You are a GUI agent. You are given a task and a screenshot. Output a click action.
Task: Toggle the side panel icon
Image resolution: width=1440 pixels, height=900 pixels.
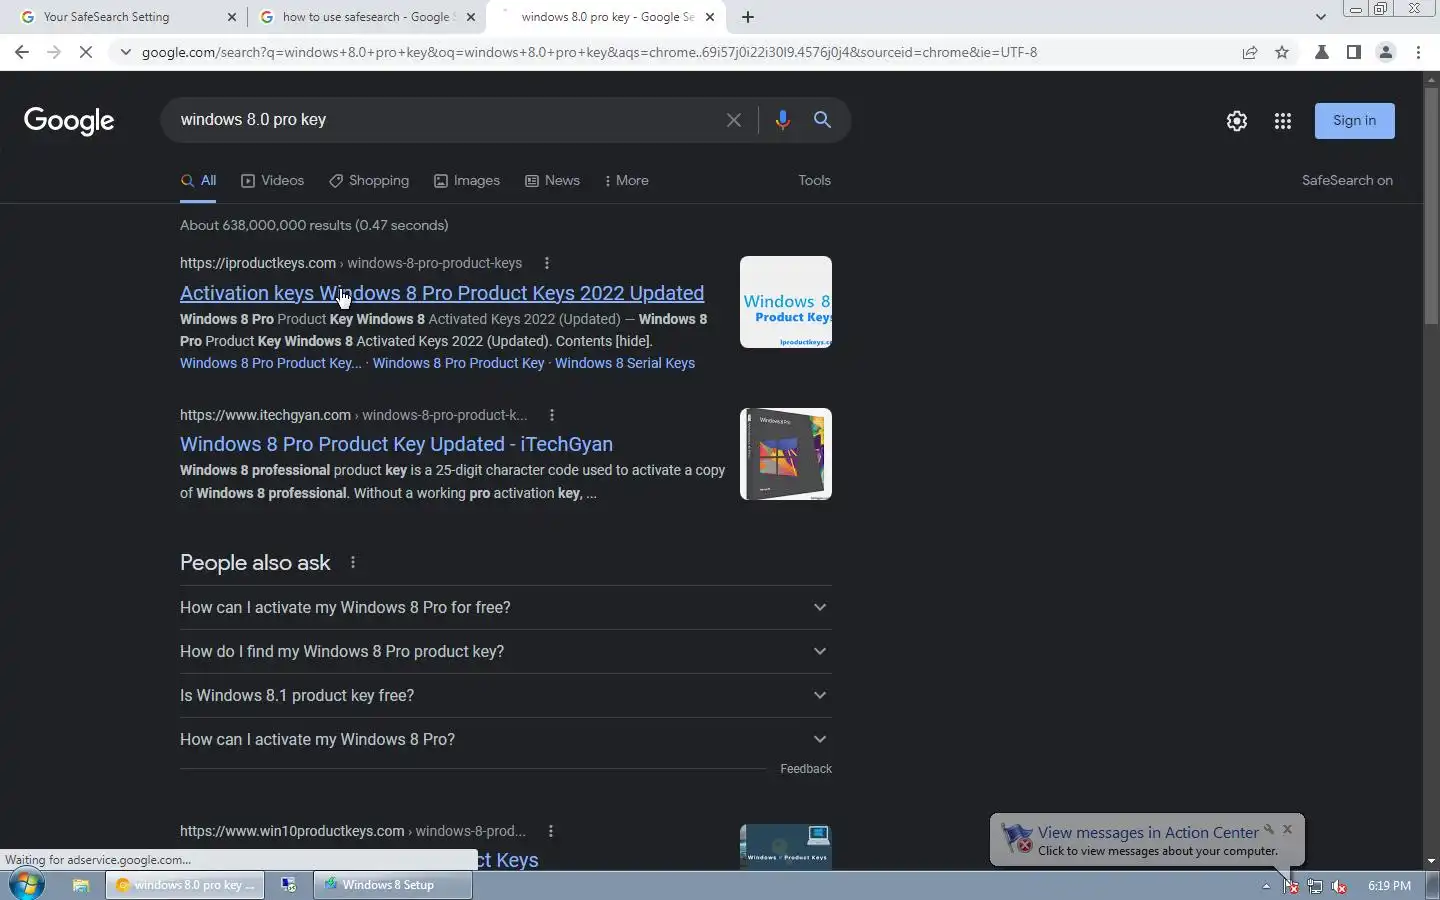pos(1354,52)
